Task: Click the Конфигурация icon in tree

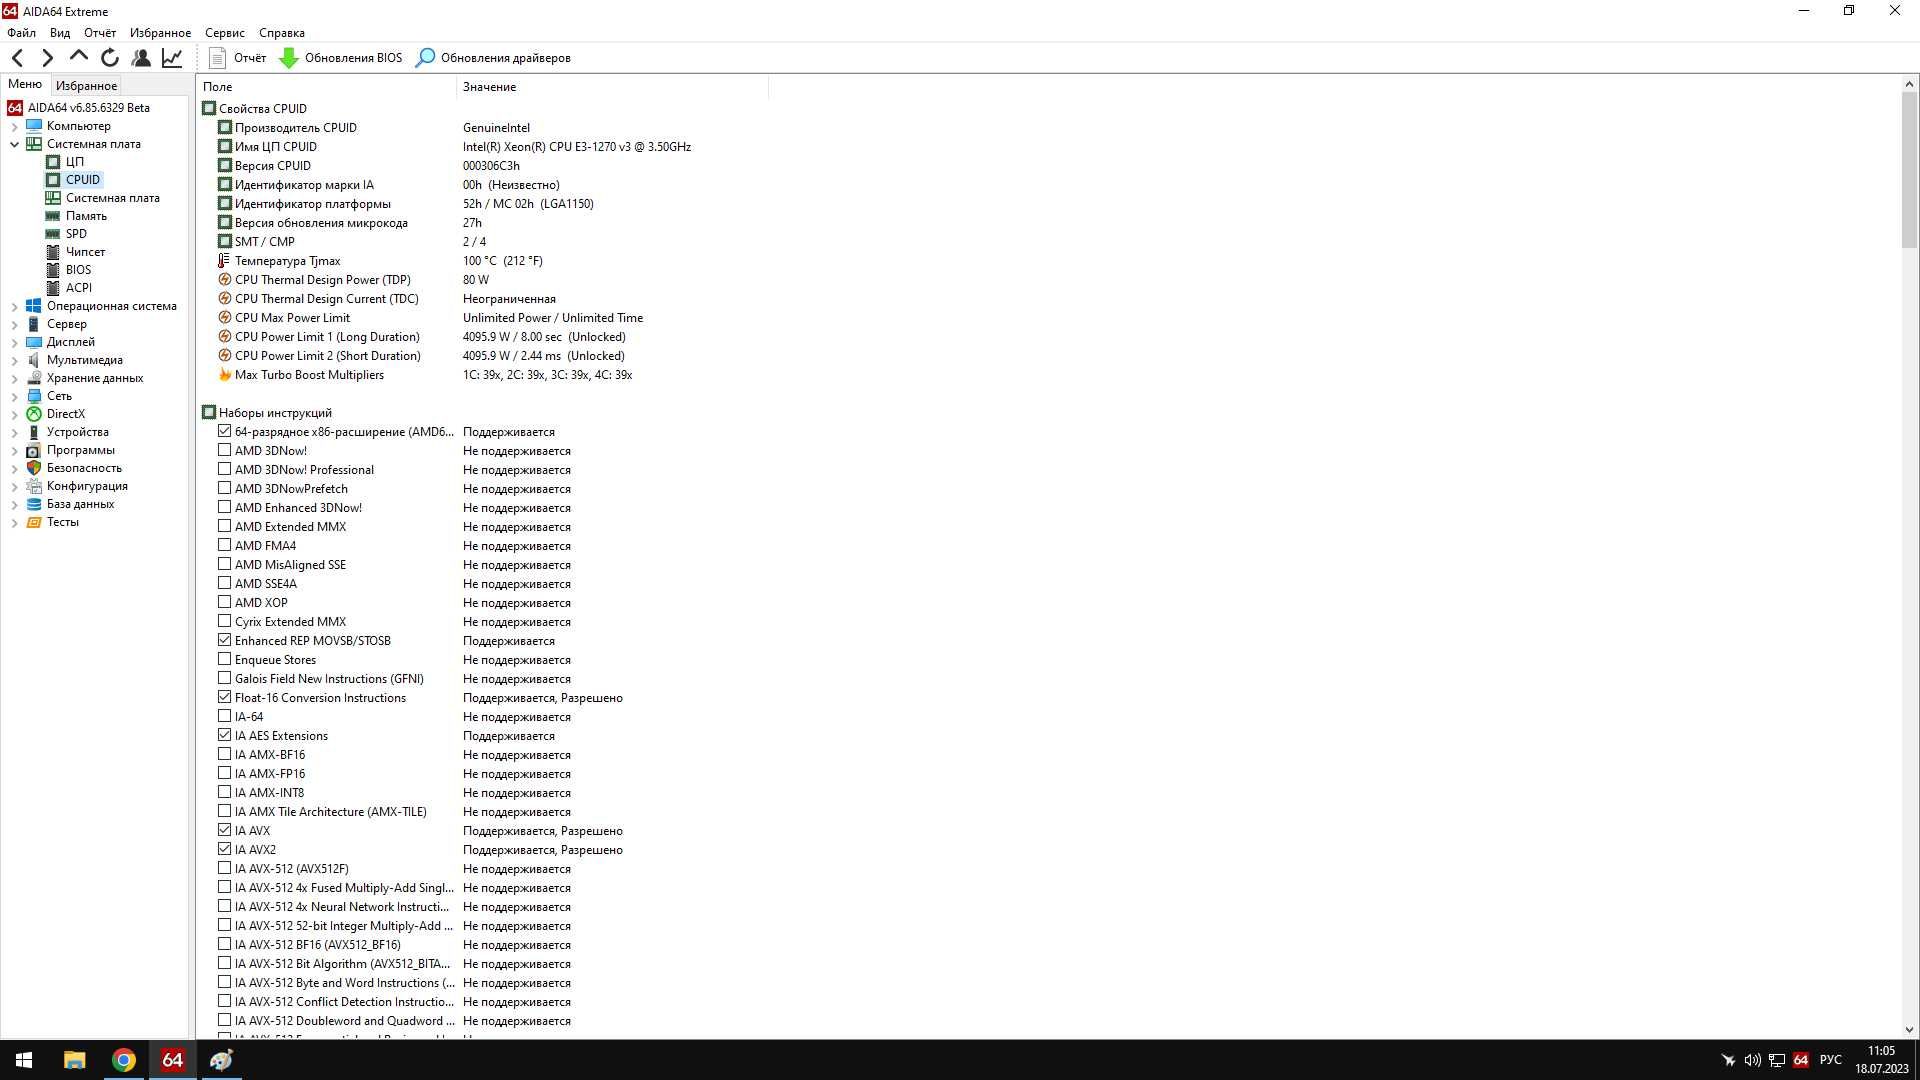Action: [34, 486]
